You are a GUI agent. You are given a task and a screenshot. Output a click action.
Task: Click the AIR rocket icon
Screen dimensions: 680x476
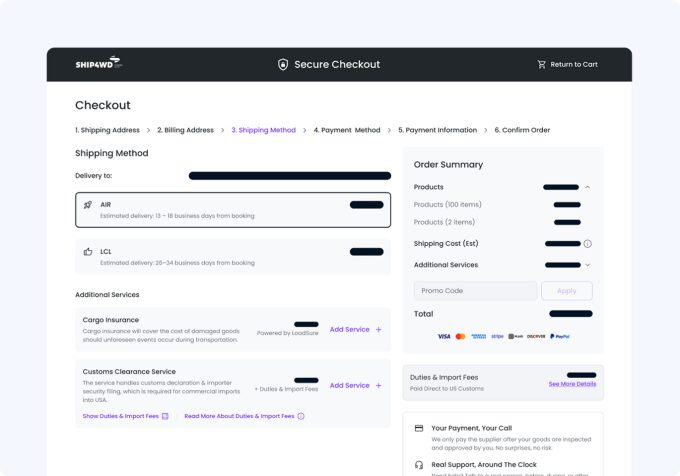[x=88, y=205]
